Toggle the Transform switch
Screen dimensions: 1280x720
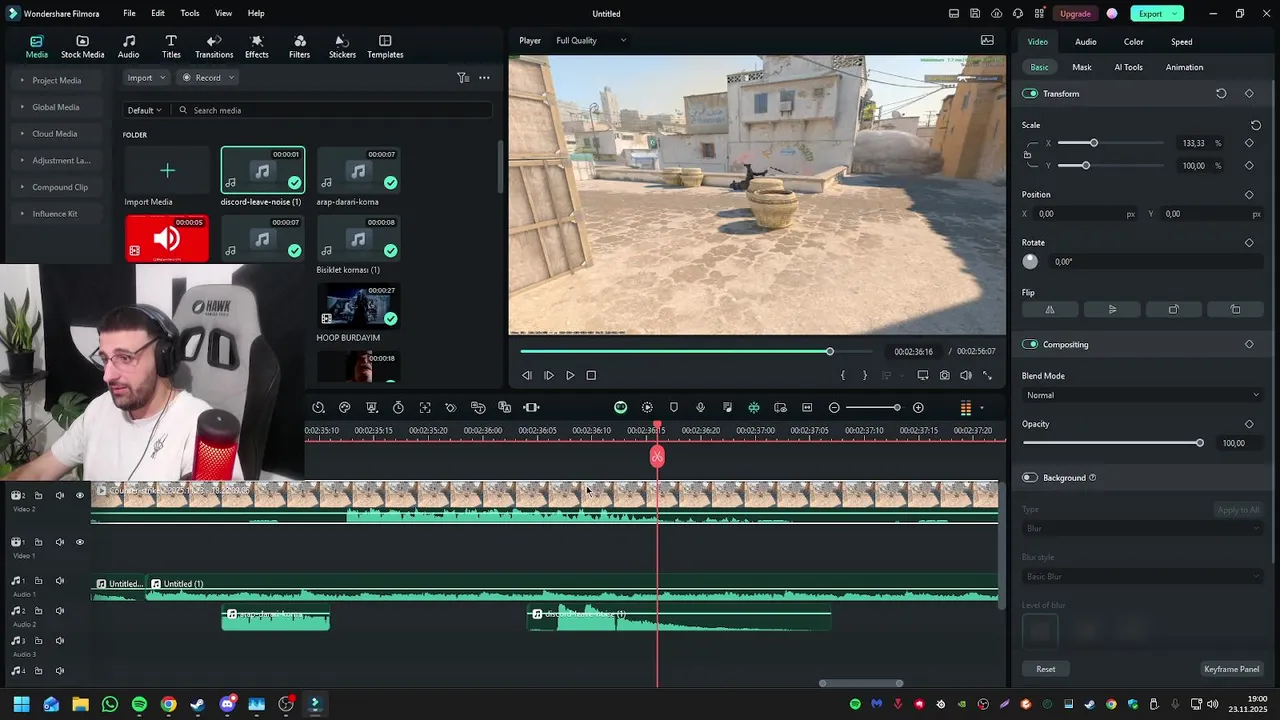pyautogui.click(x=1030, y=94)
